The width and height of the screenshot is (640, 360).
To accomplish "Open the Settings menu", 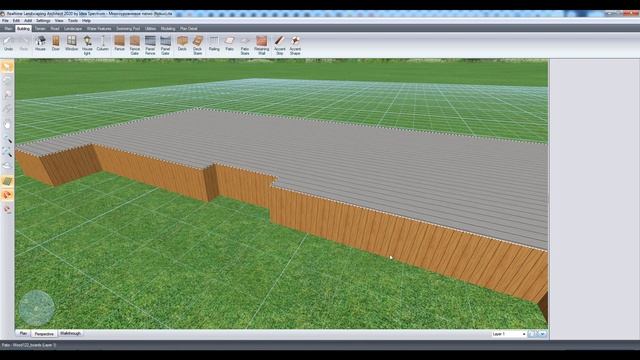I will coord(43,20).
